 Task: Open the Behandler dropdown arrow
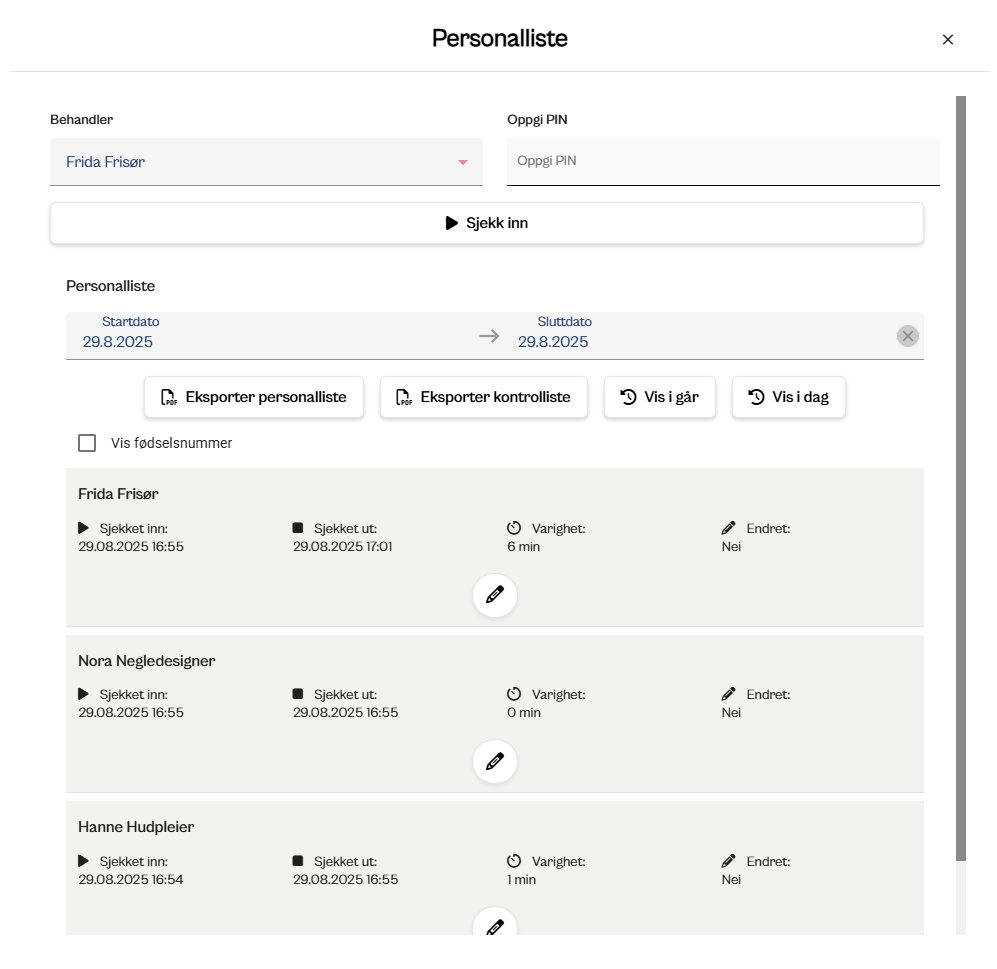pyautogui.click(x=463, y=162)
